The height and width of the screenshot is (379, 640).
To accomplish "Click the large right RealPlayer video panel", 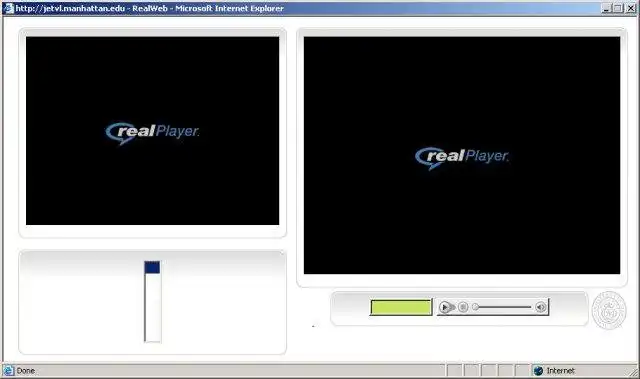I will pyautogui.click(x=462, y=155).
